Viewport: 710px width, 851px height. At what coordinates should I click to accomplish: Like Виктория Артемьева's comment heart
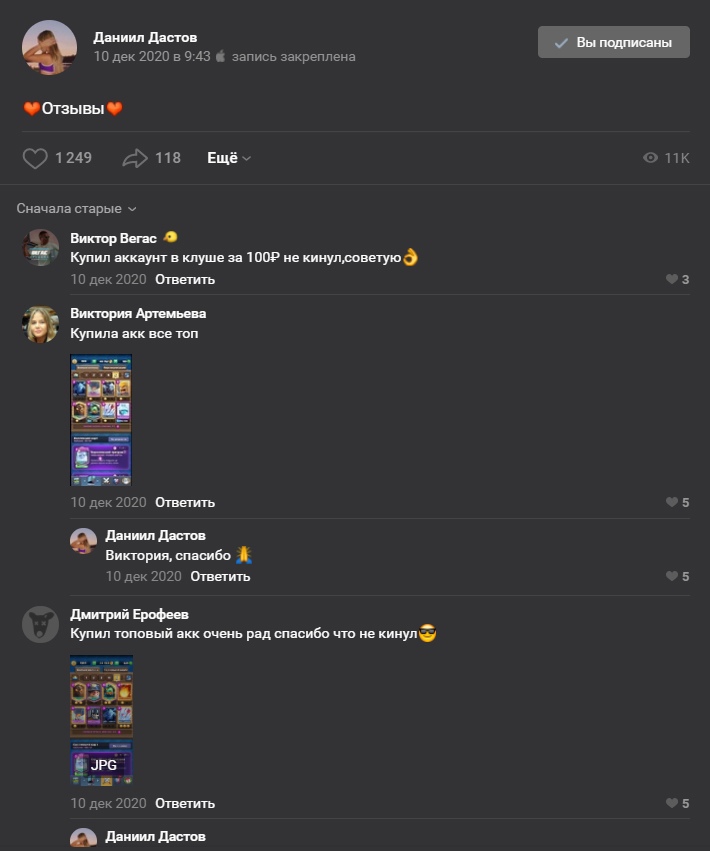click(x=672, y=503)
